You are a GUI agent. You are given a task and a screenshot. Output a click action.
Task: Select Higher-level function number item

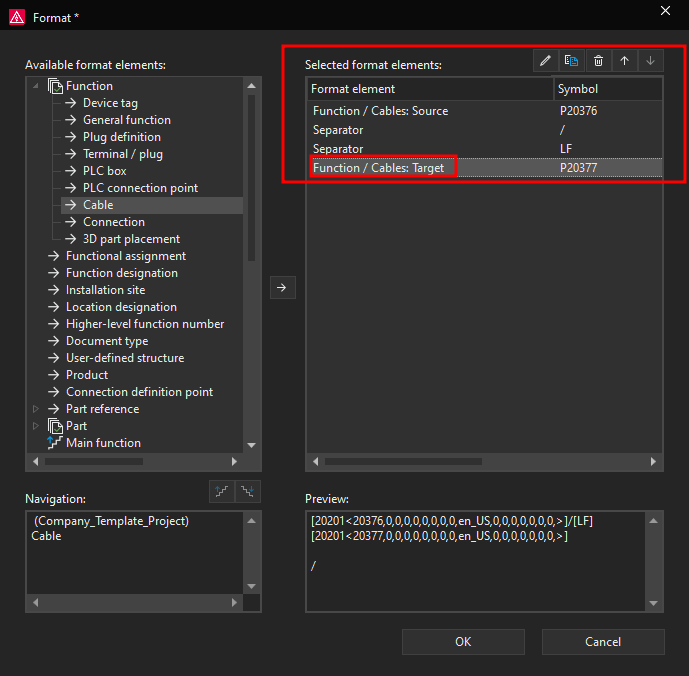[x=145, y=324]
